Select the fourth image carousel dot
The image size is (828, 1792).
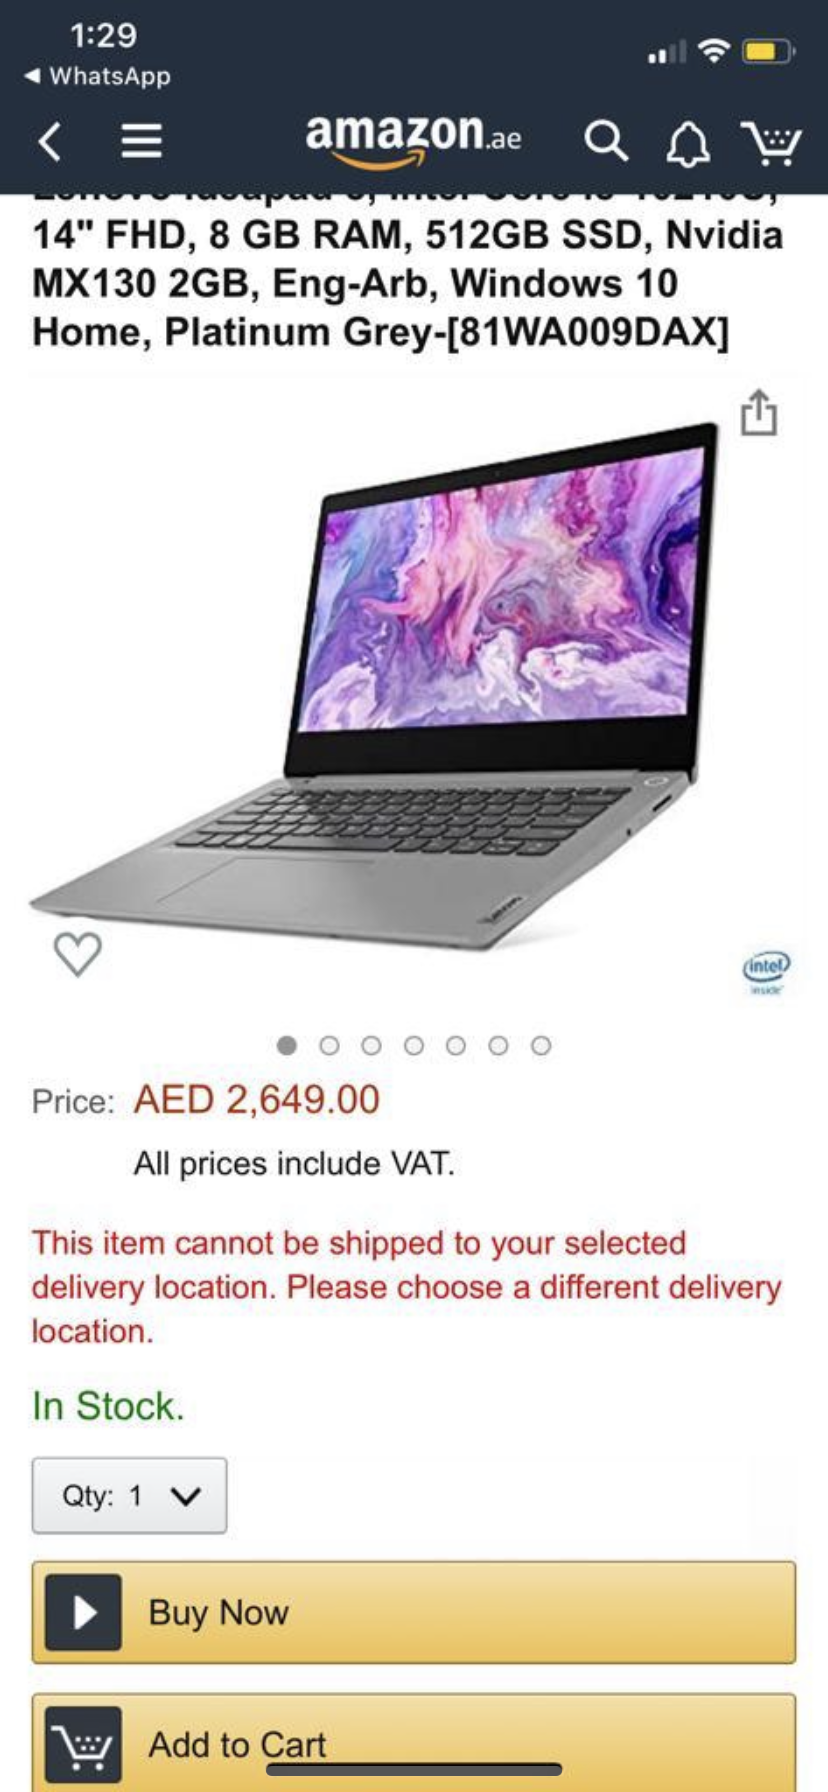pos(414,1046)
